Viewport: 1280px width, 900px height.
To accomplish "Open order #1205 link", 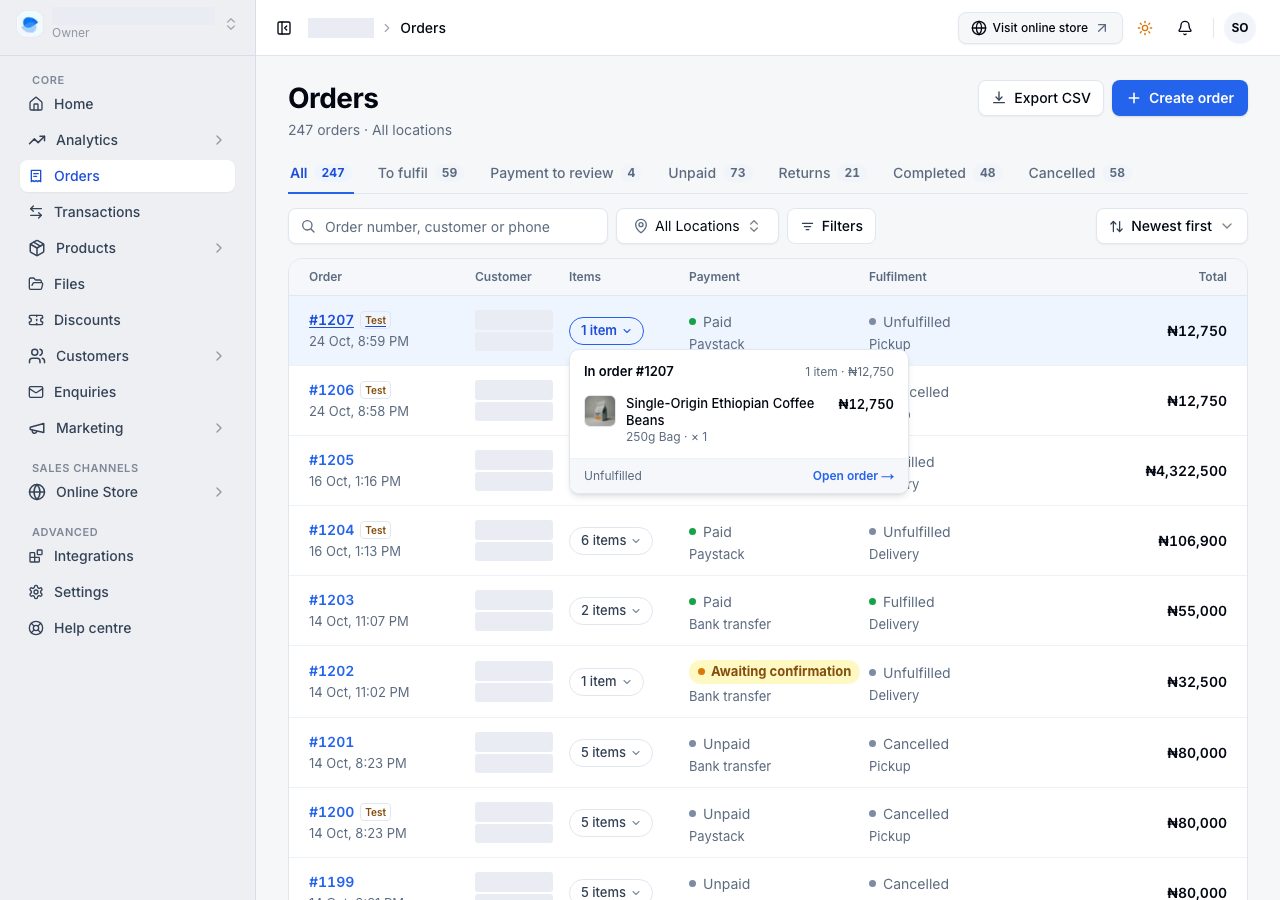I will point(331,460).
